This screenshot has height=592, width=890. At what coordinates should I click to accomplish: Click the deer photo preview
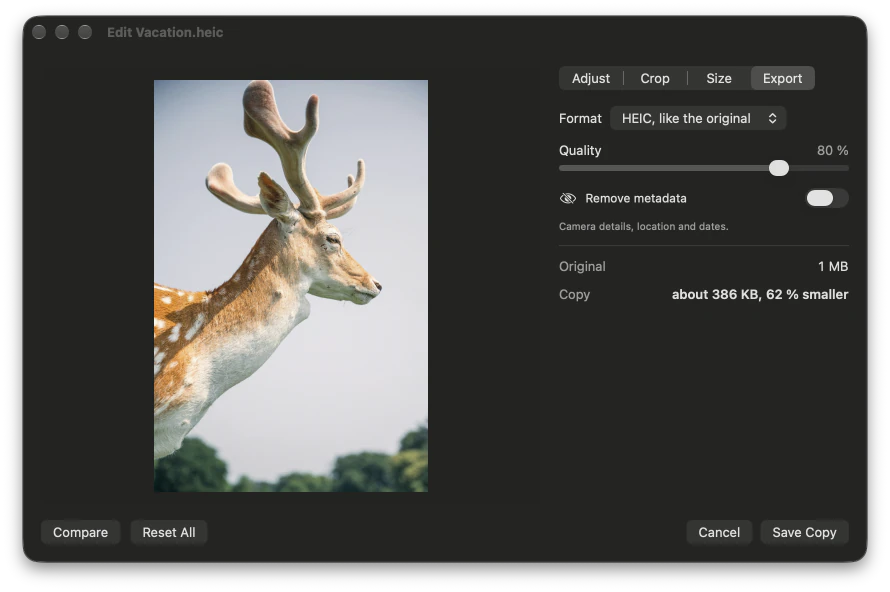(x=291, y=285)
